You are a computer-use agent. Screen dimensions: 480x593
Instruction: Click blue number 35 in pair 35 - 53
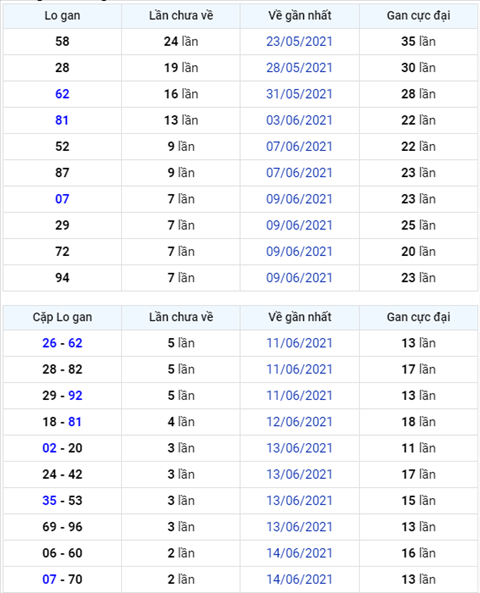click(x=50, y=501)
